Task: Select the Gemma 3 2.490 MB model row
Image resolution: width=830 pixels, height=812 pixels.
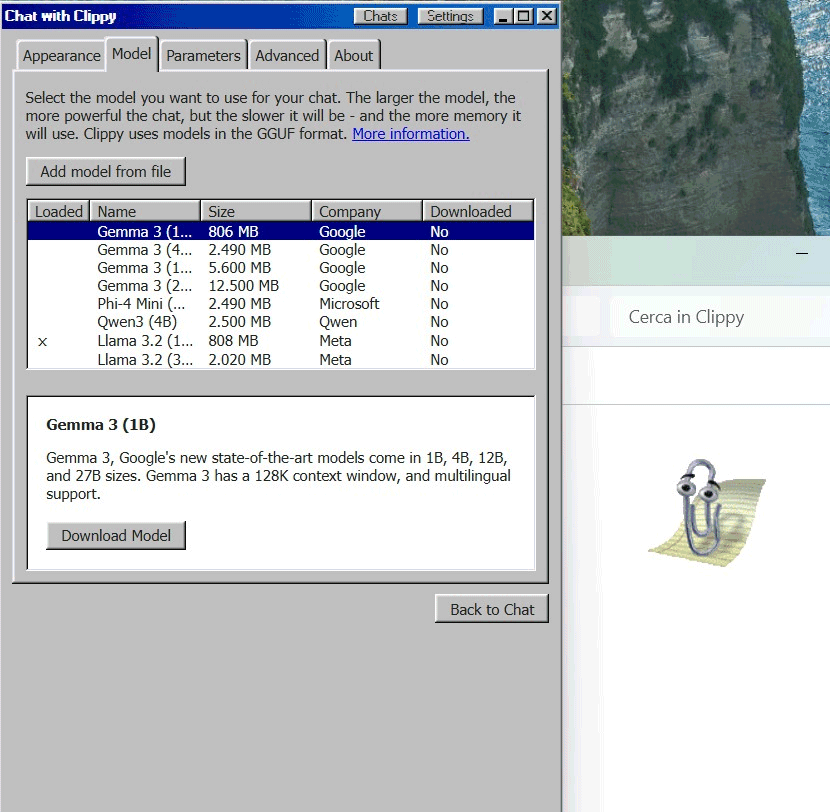Action: tap(281, 250)
